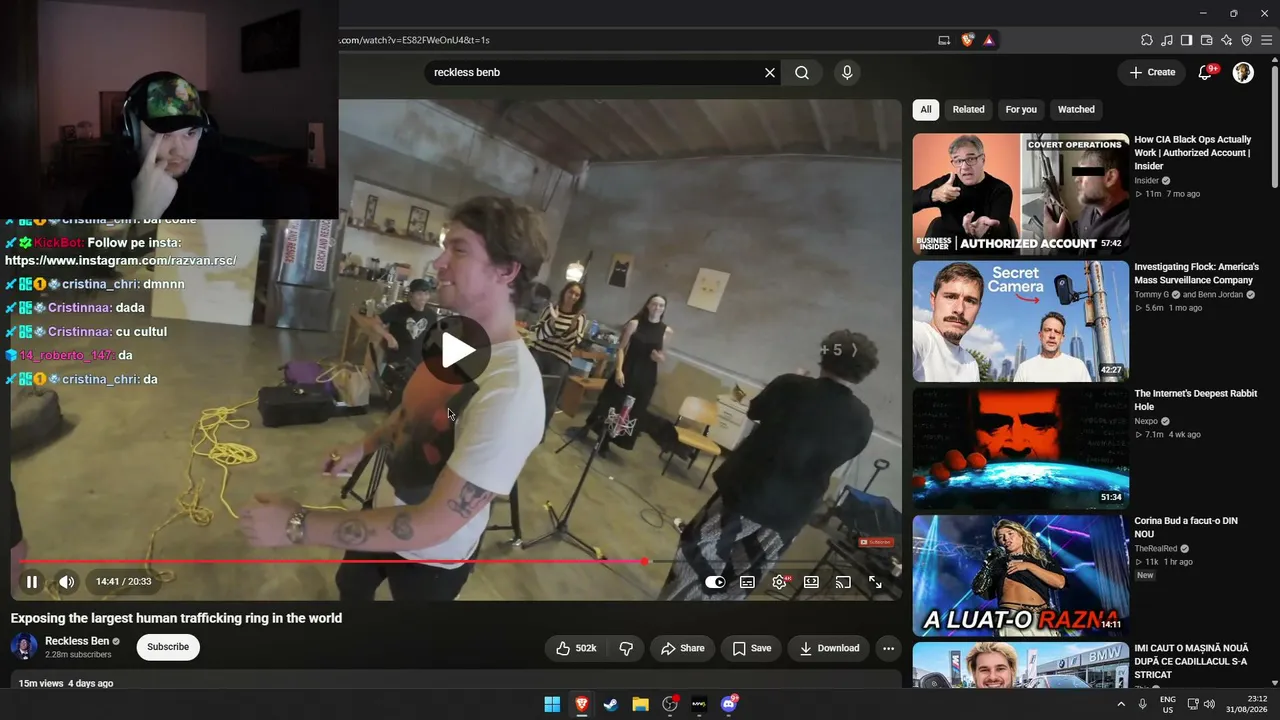Image resolution: width=1280 pixels, height=720 pixels.
Task: Select the 'Watched' filter chip
Action: [x=1076, y=109]
